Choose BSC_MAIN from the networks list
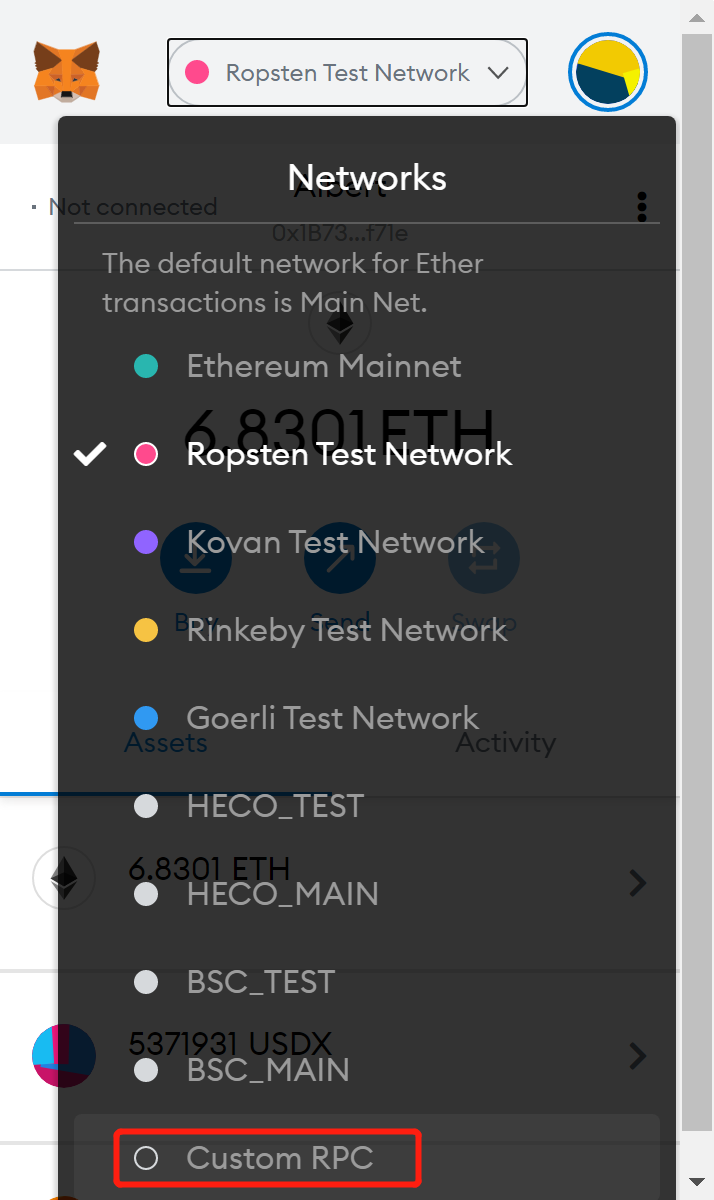Viewport: 714px width, 1200px height. (268, 1070)
